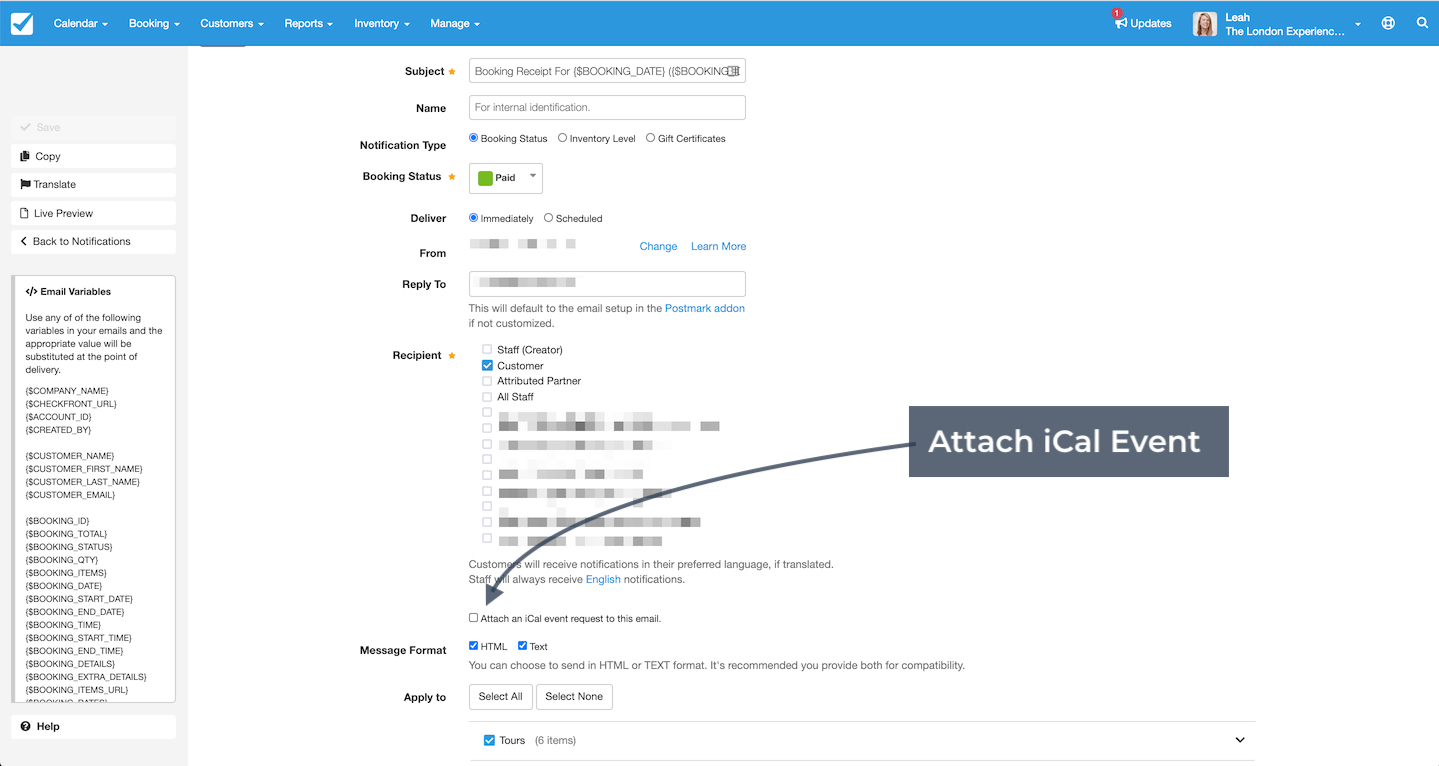Uncheck the Customer recipient
The image size is (1439, 766).
pyautogui.click(x=487, y=366)
